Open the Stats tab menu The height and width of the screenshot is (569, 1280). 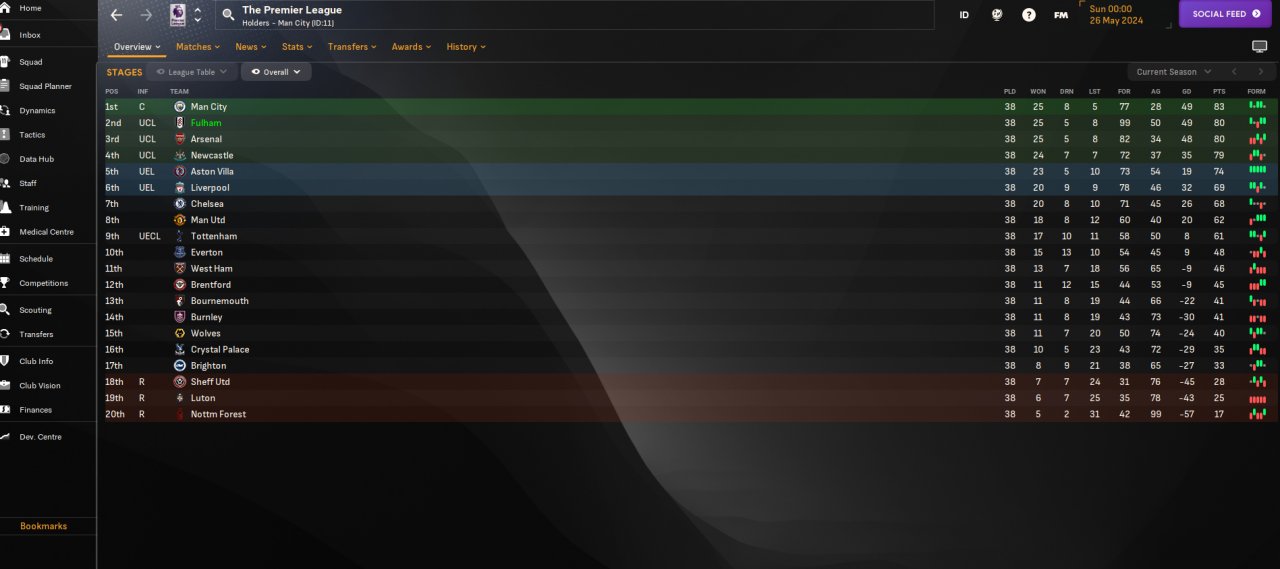click(297, 47)
